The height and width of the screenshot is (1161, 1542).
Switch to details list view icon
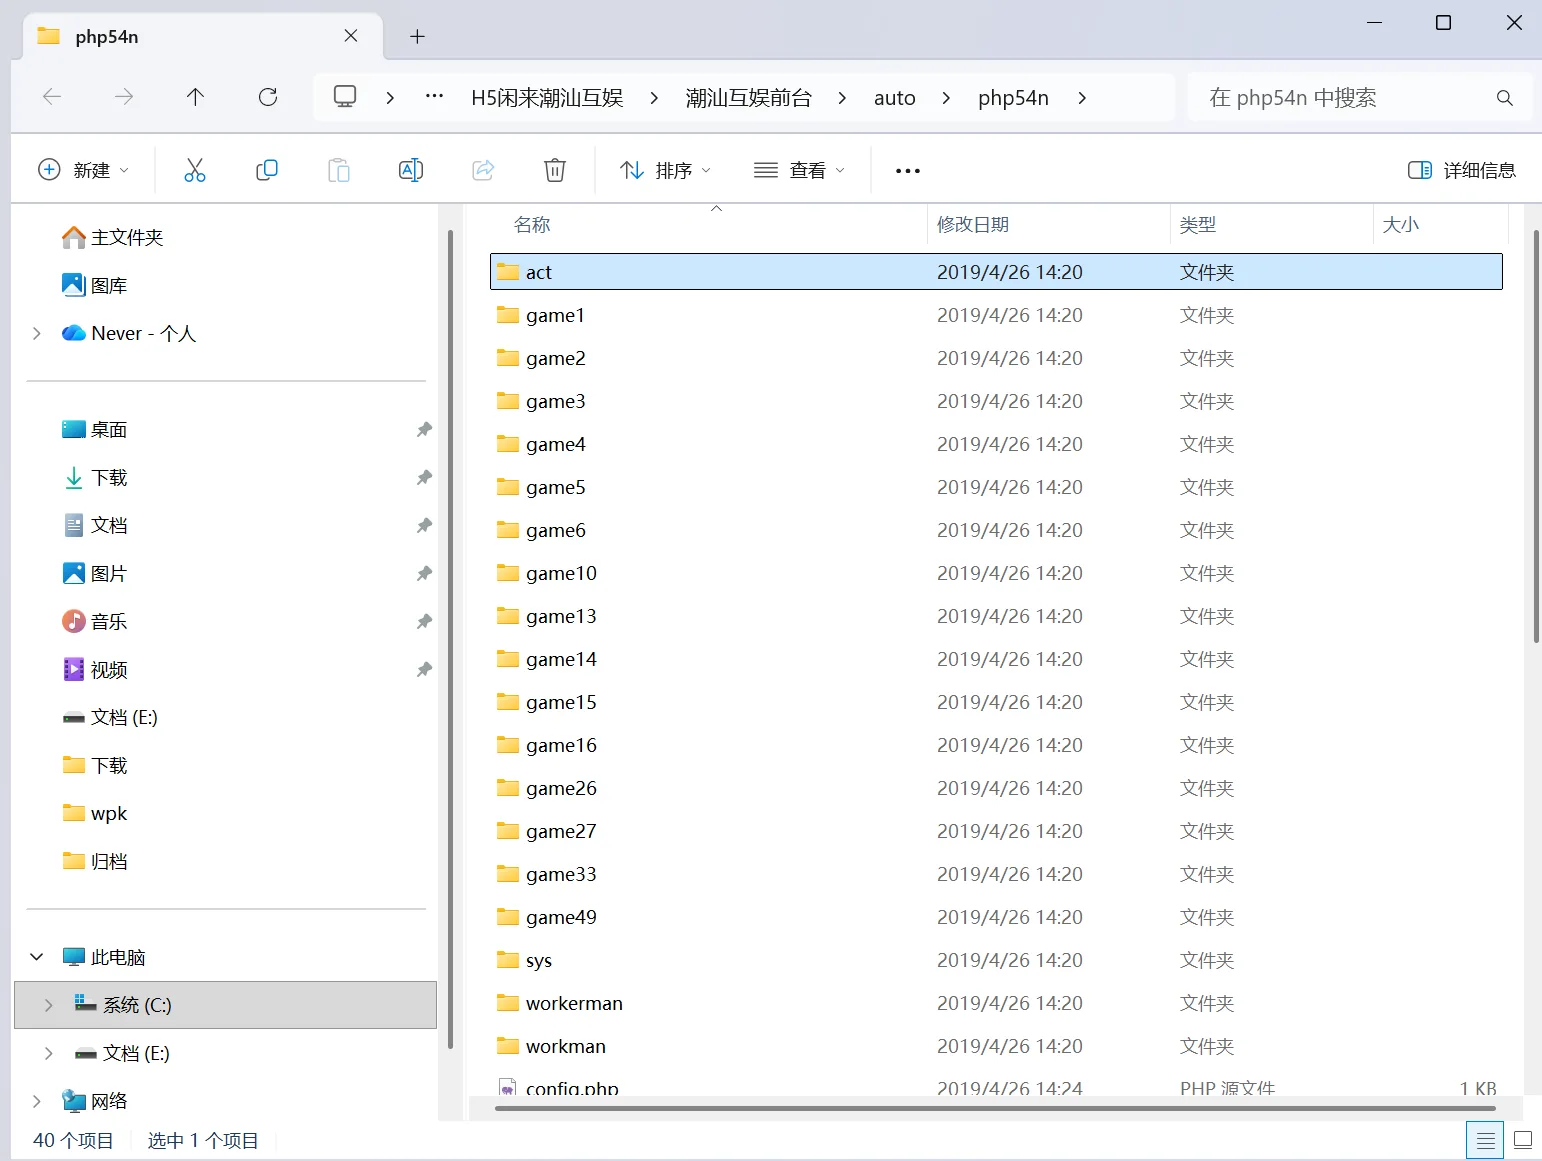point(1486,1140)
